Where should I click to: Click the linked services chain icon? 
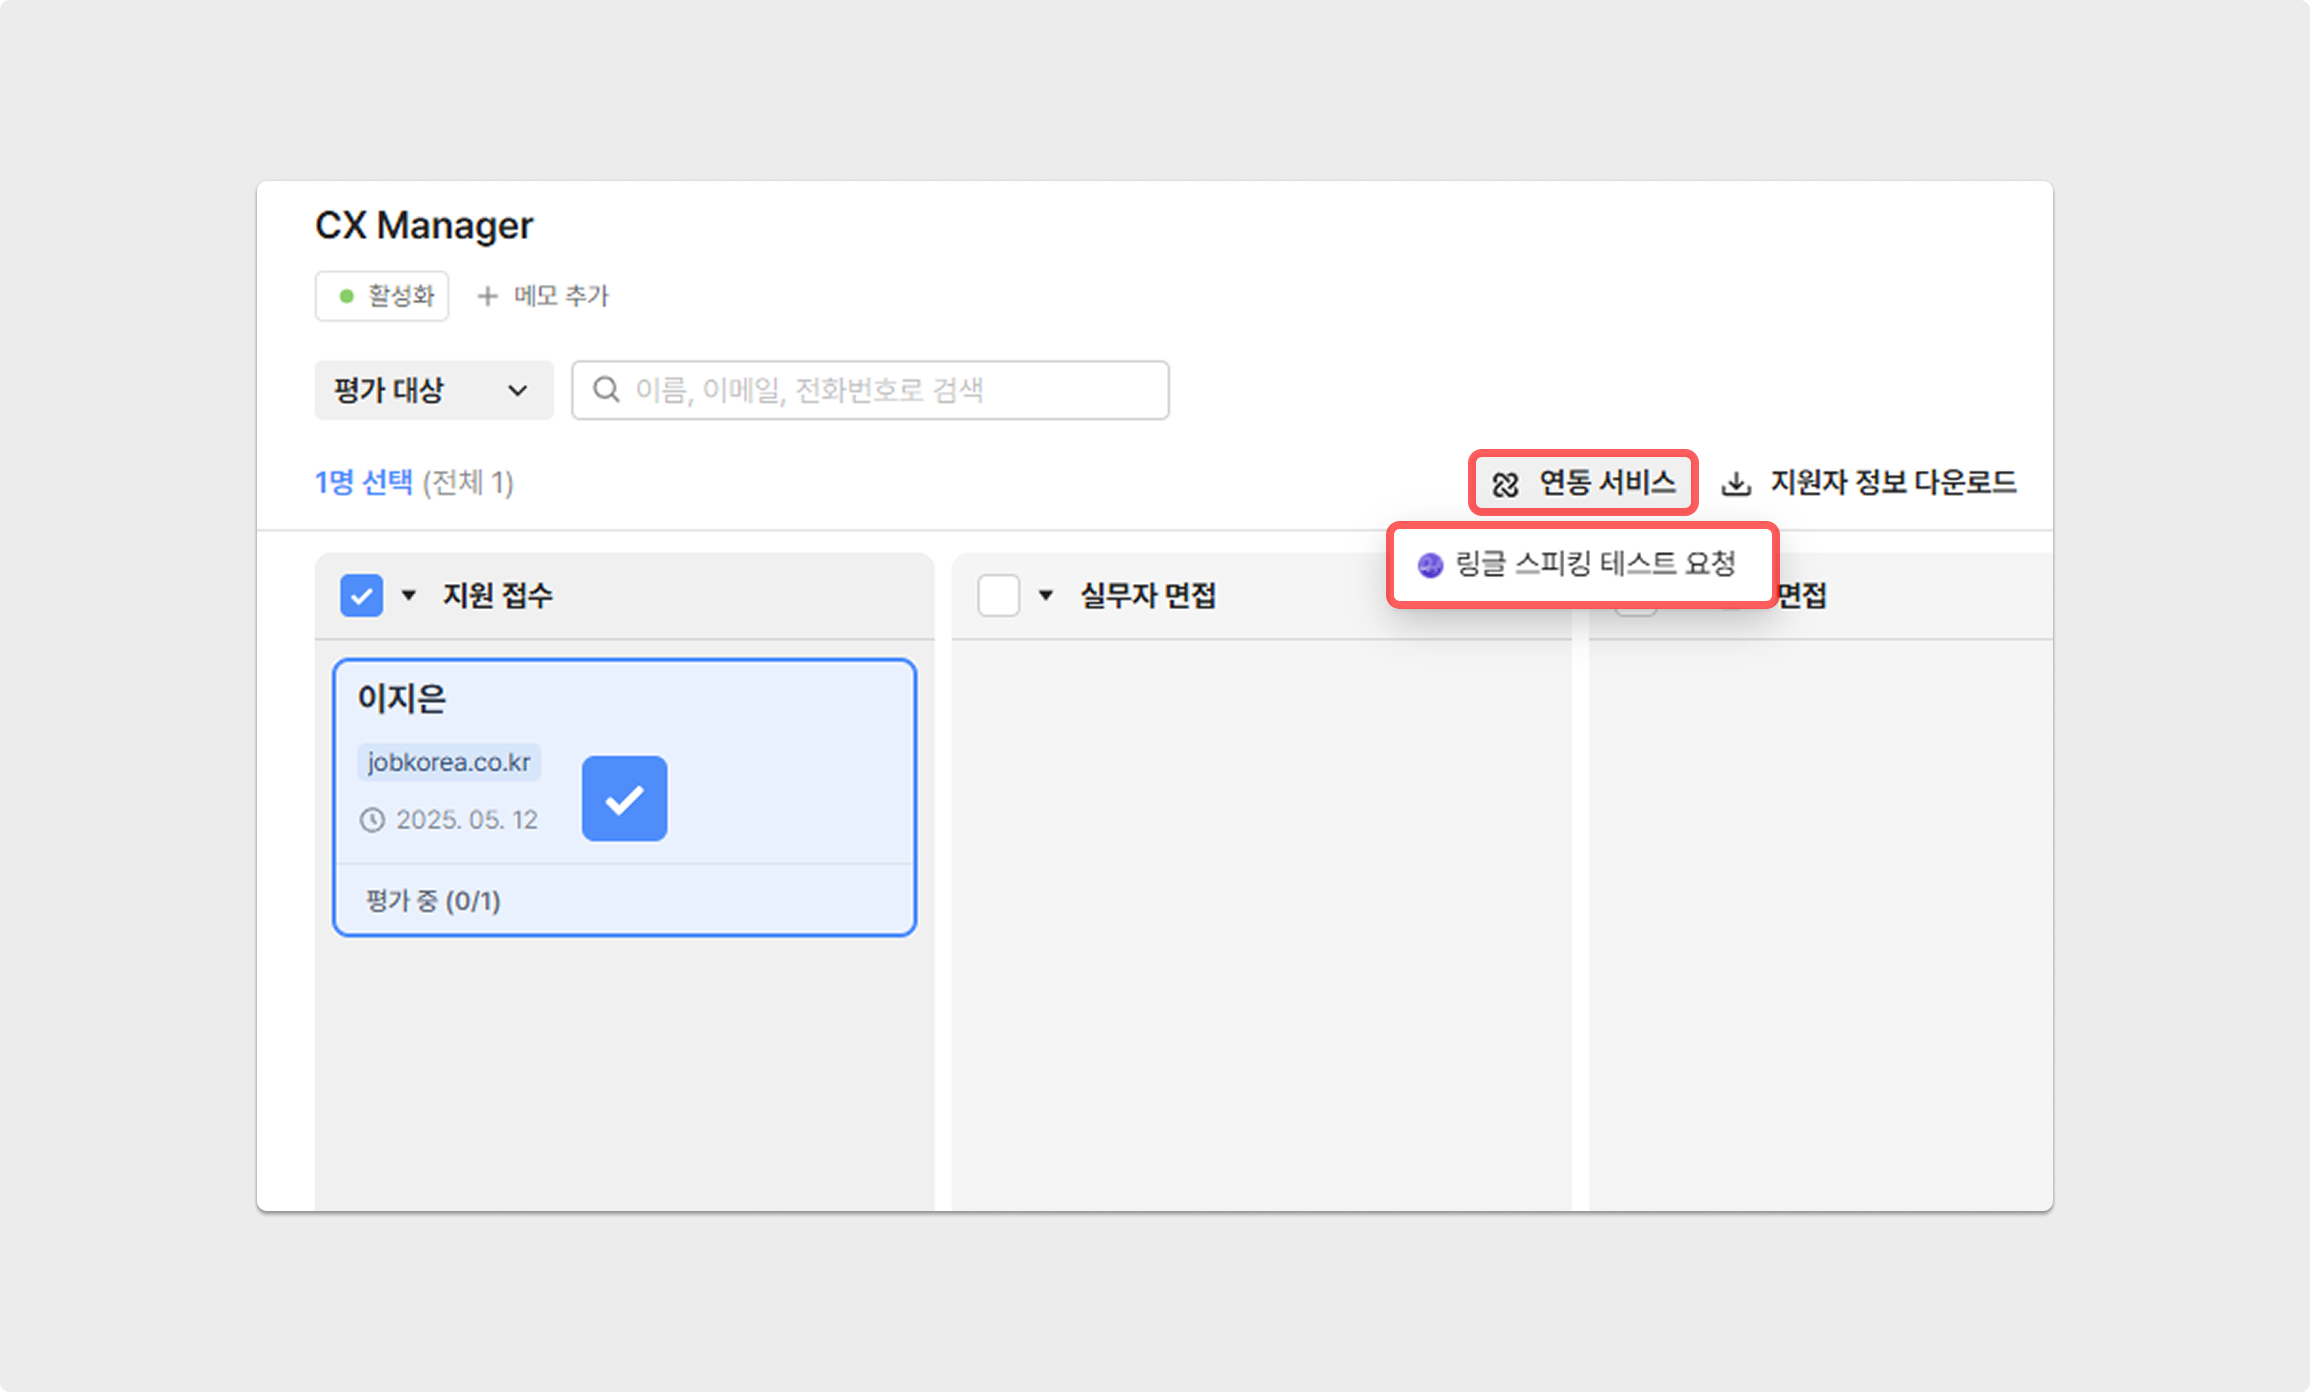click(x=1505, y=485)
